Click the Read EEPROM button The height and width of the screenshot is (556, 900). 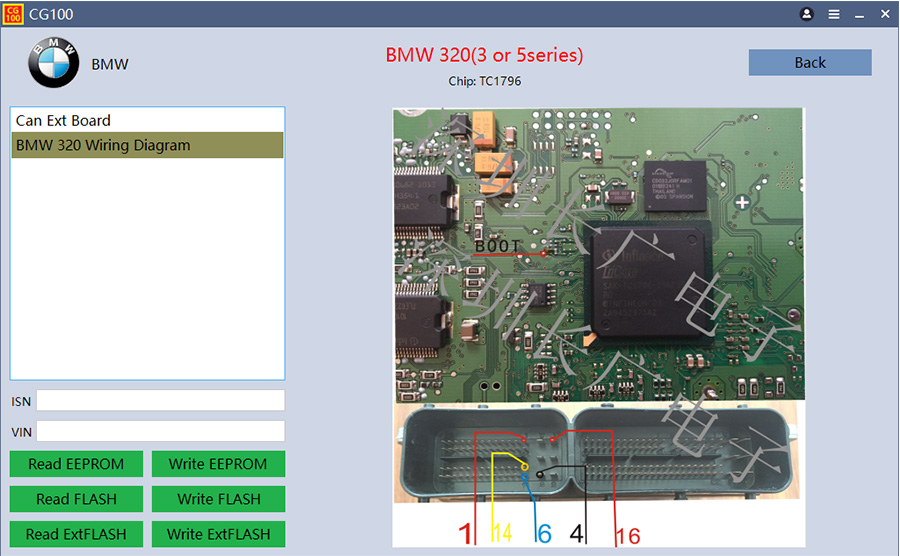pyautogui.click(x=76, y=464)
